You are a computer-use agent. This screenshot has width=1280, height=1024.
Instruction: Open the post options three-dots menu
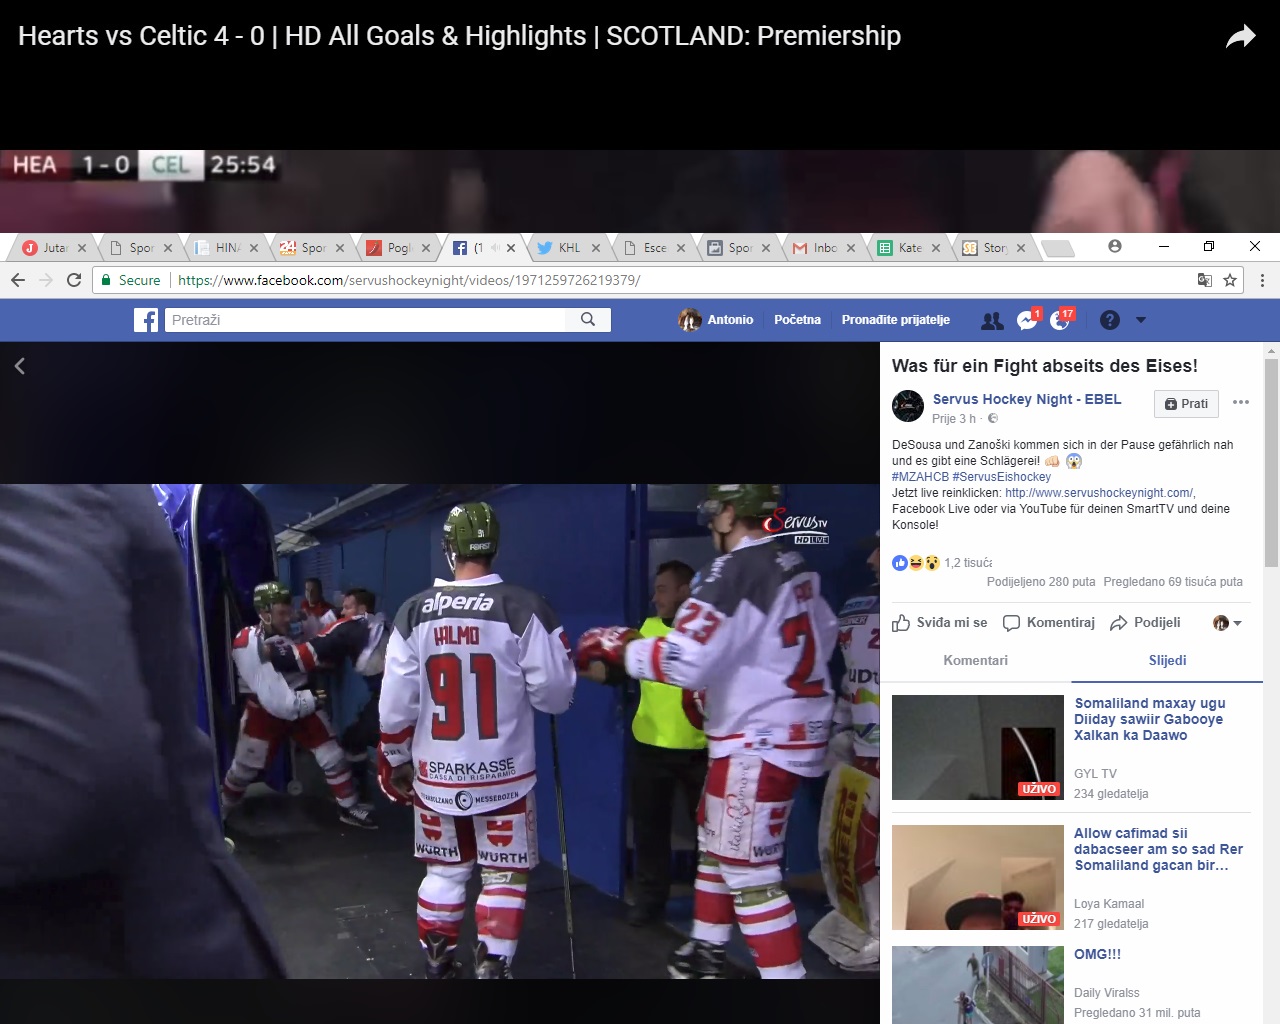click(x=1241, y=402)
